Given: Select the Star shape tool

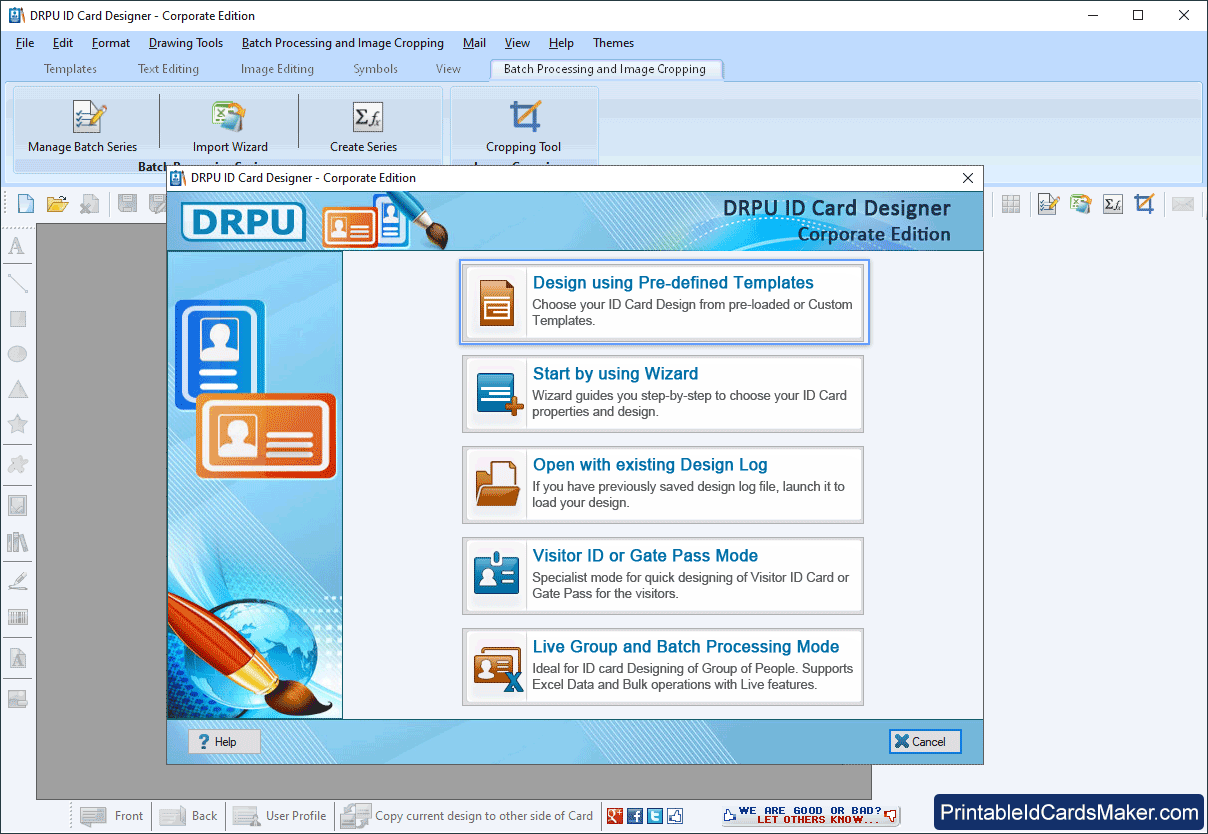Looking at the screenshot, I should [x=17, y=424].
